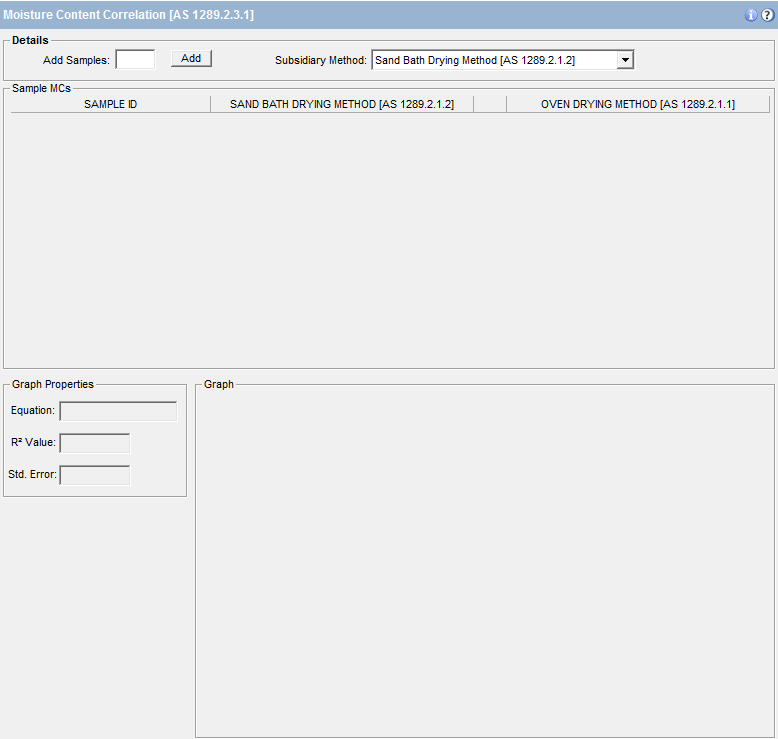Viewport: 778px width, 739px height.
Task: Click the Graph Properties group label
Action: [x=53, y=384]
